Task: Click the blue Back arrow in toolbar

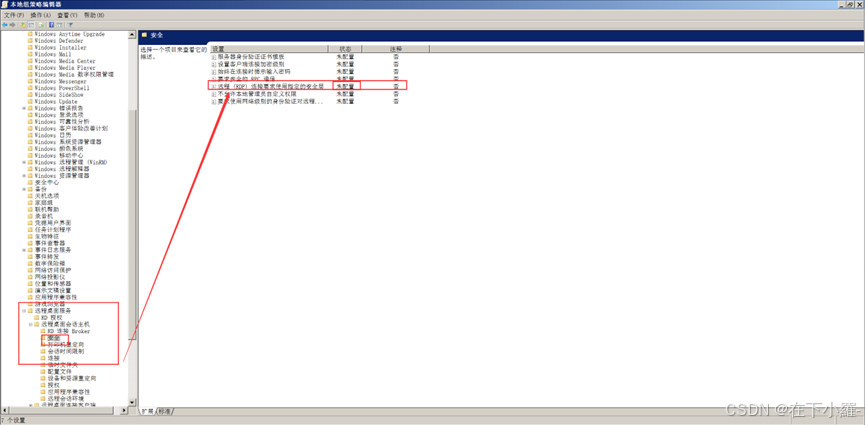Action: point(5,25)
